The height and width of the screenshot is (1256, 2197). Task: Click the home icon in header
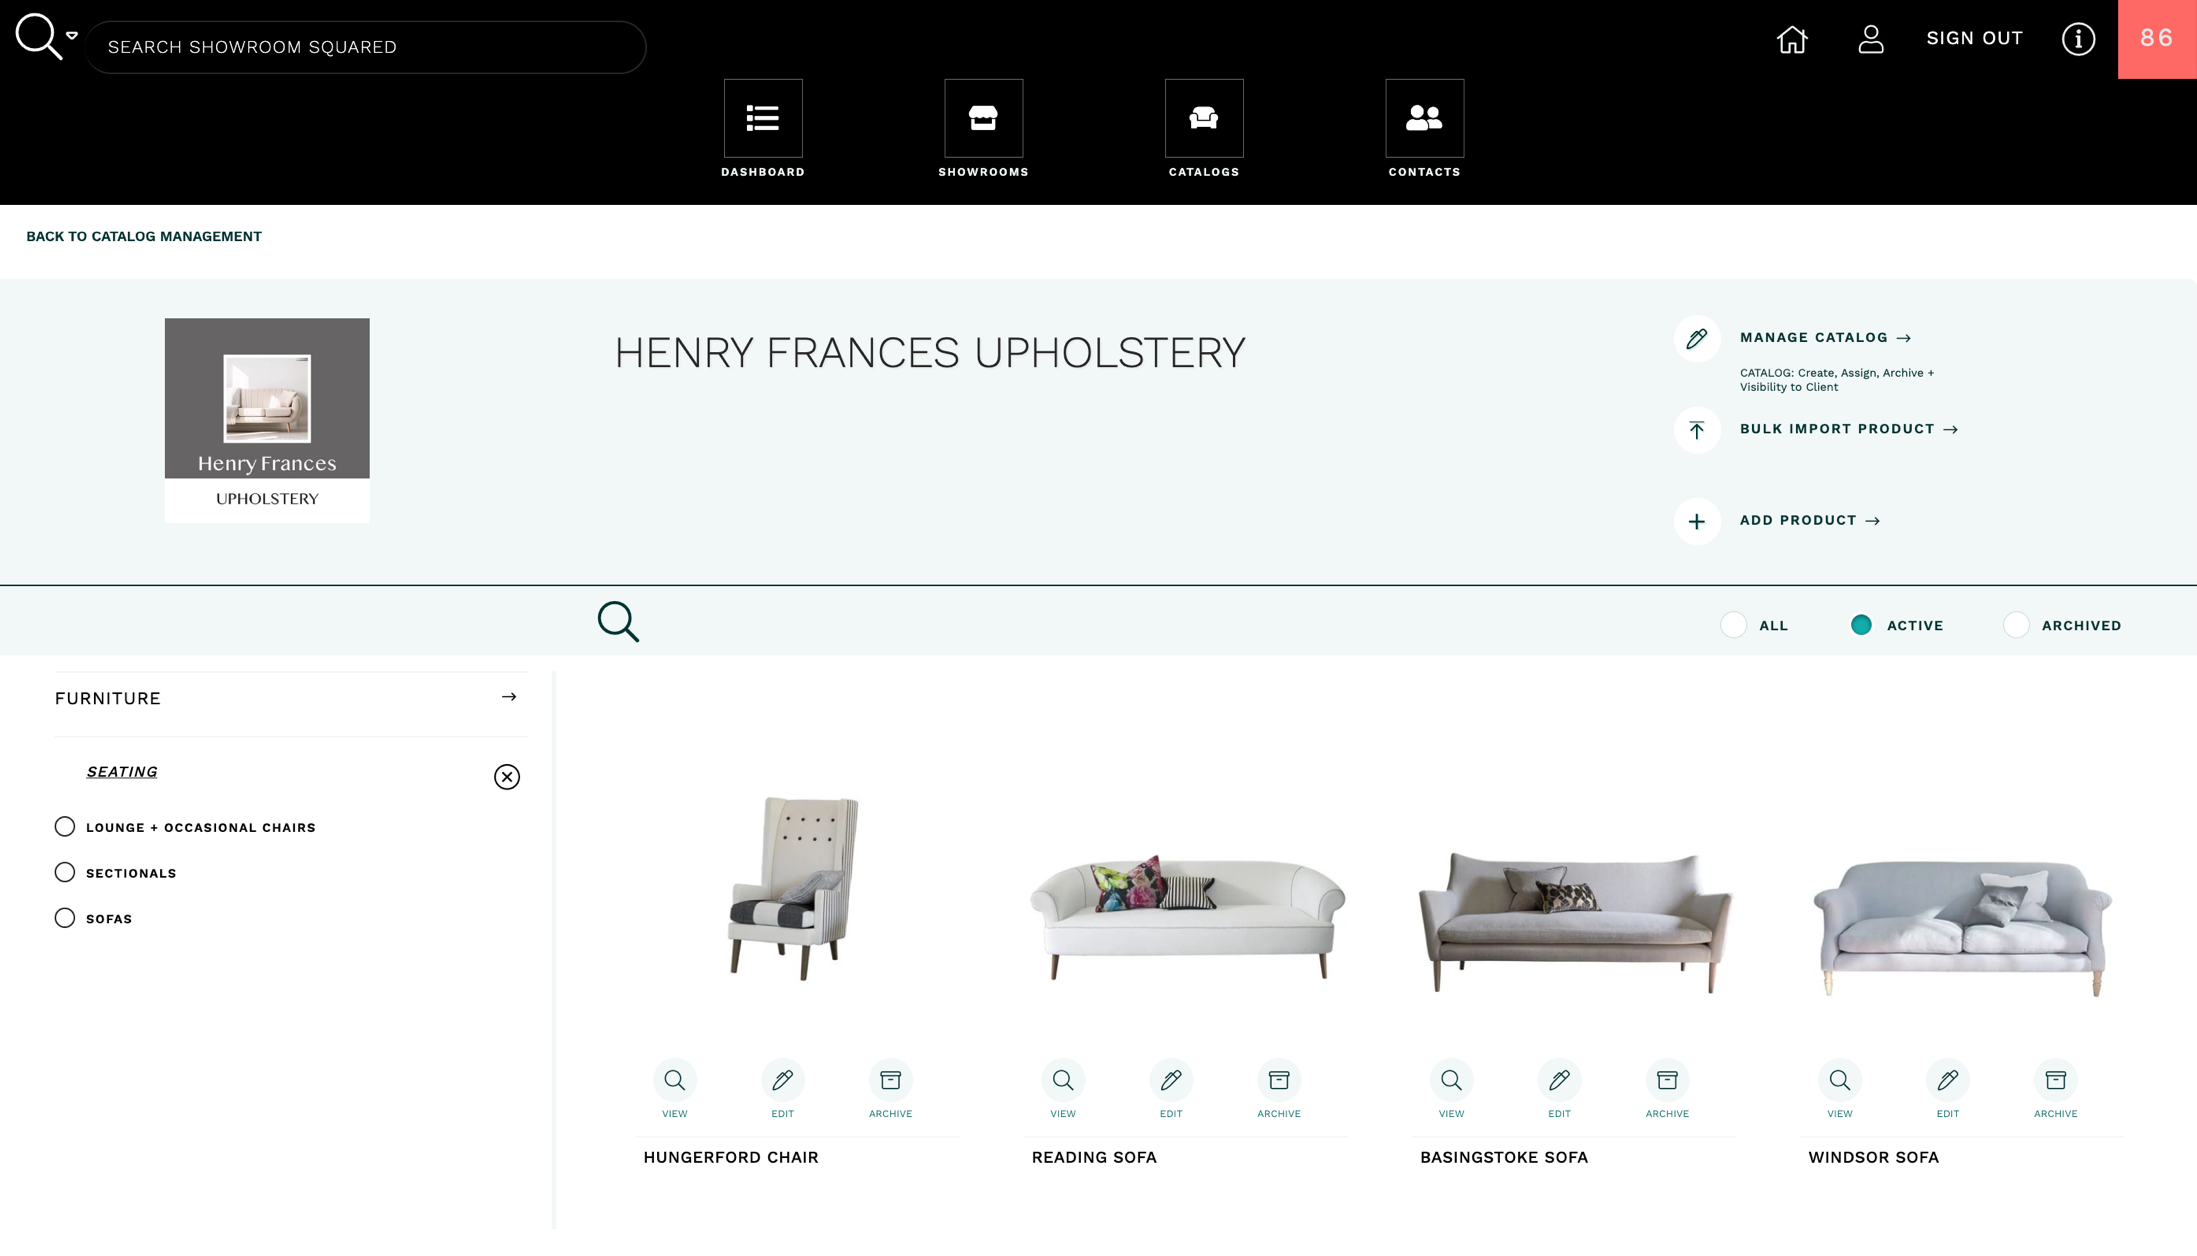pyautogui.click(x=1792, y=39)
